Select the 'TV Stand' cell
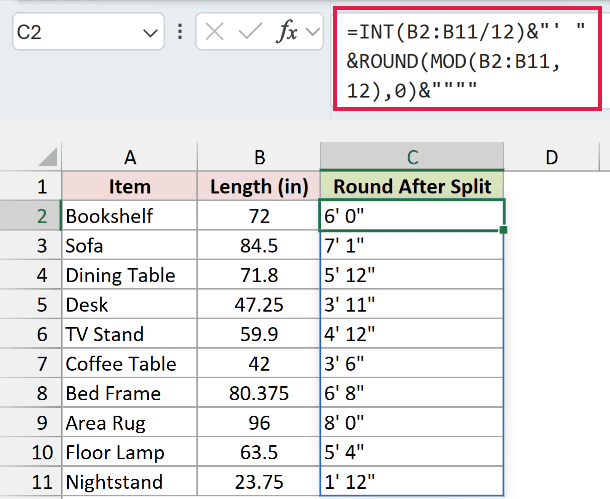Image resolution: width=610 pixels, height=499 pixels. 130,334
